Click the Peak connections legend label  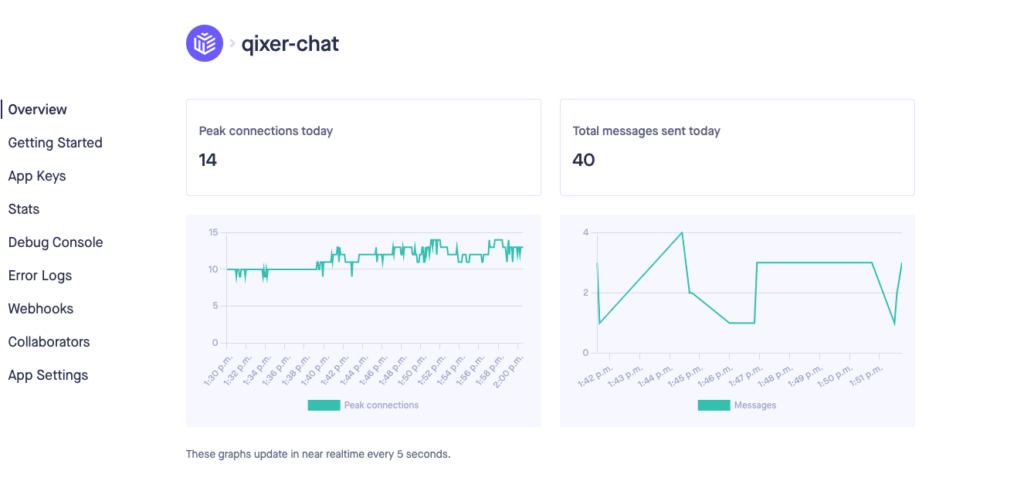coord(381,405)
